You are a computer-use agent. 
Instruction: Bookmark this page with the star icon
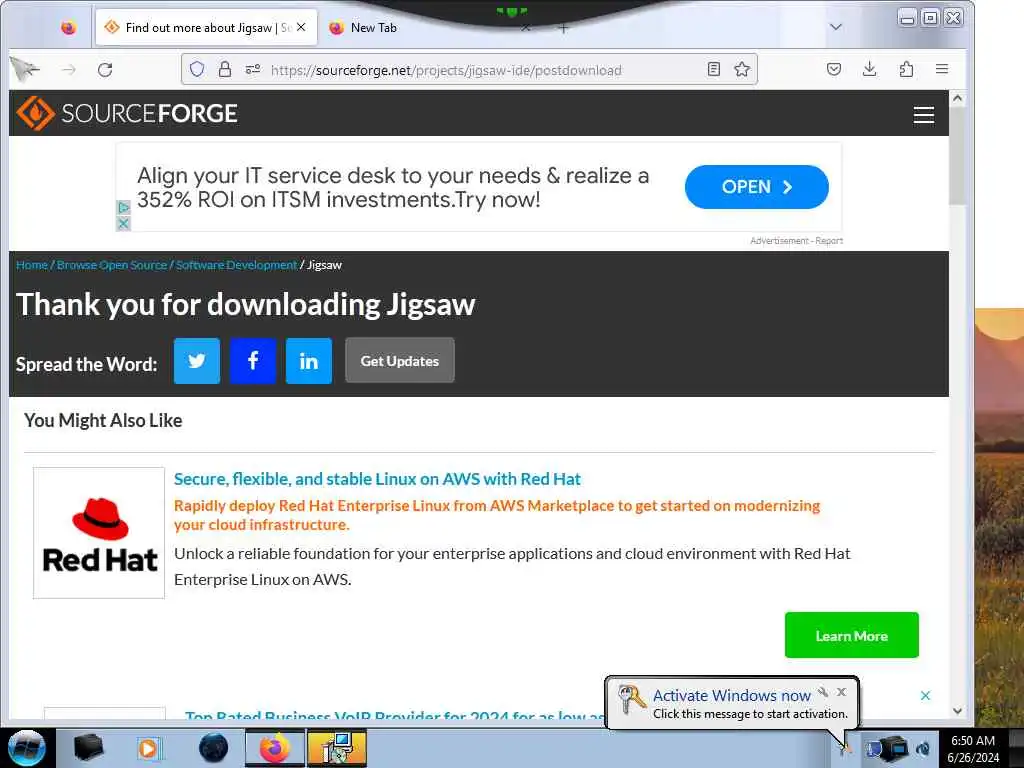(x=742, y=69)
